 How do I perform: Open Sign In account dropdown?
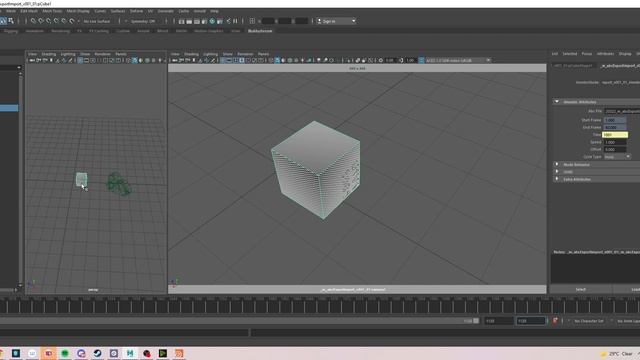pyautogui.click(x=336, y=21)
